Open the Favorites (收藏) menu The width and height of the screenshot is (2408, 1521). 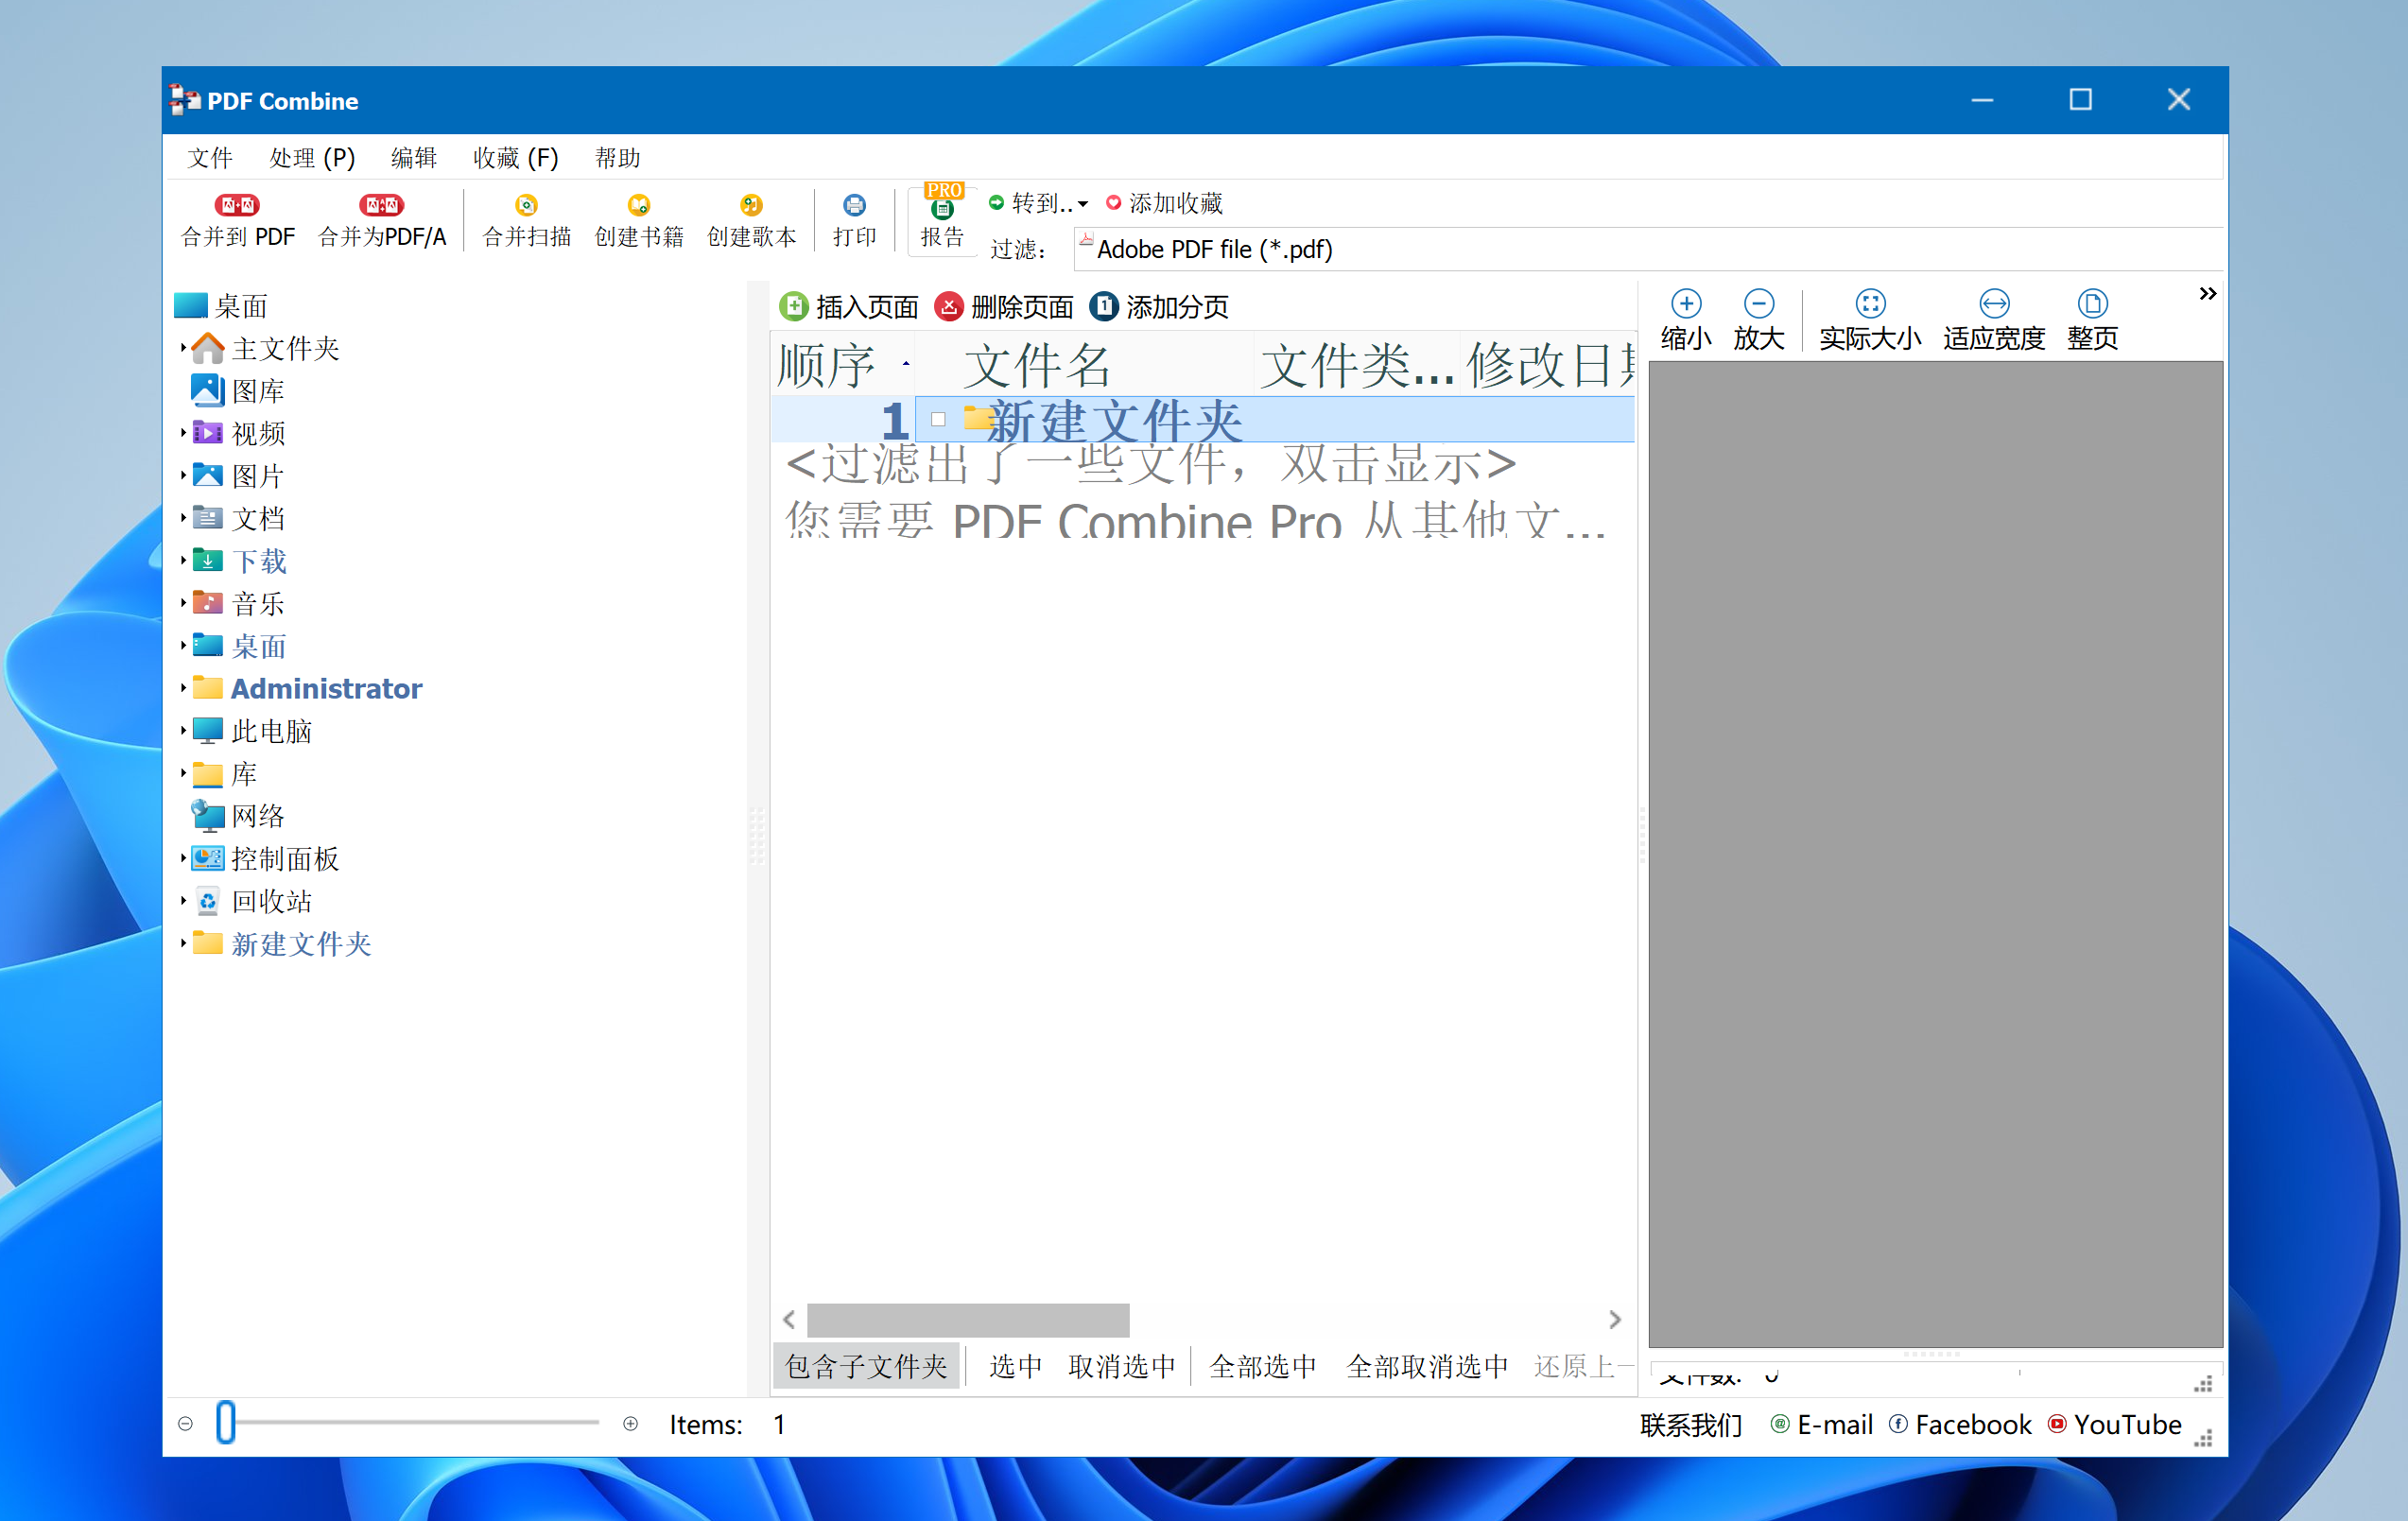click(516, 158)
